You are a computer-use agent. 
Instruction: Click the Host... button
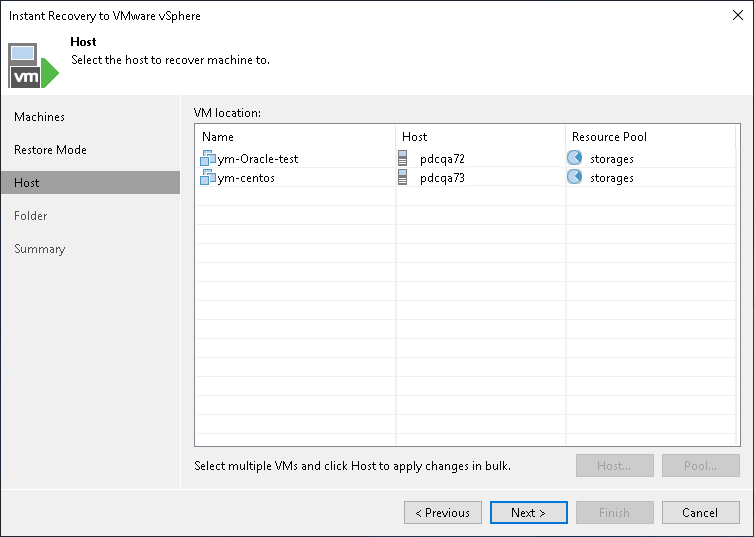[615, 465]
